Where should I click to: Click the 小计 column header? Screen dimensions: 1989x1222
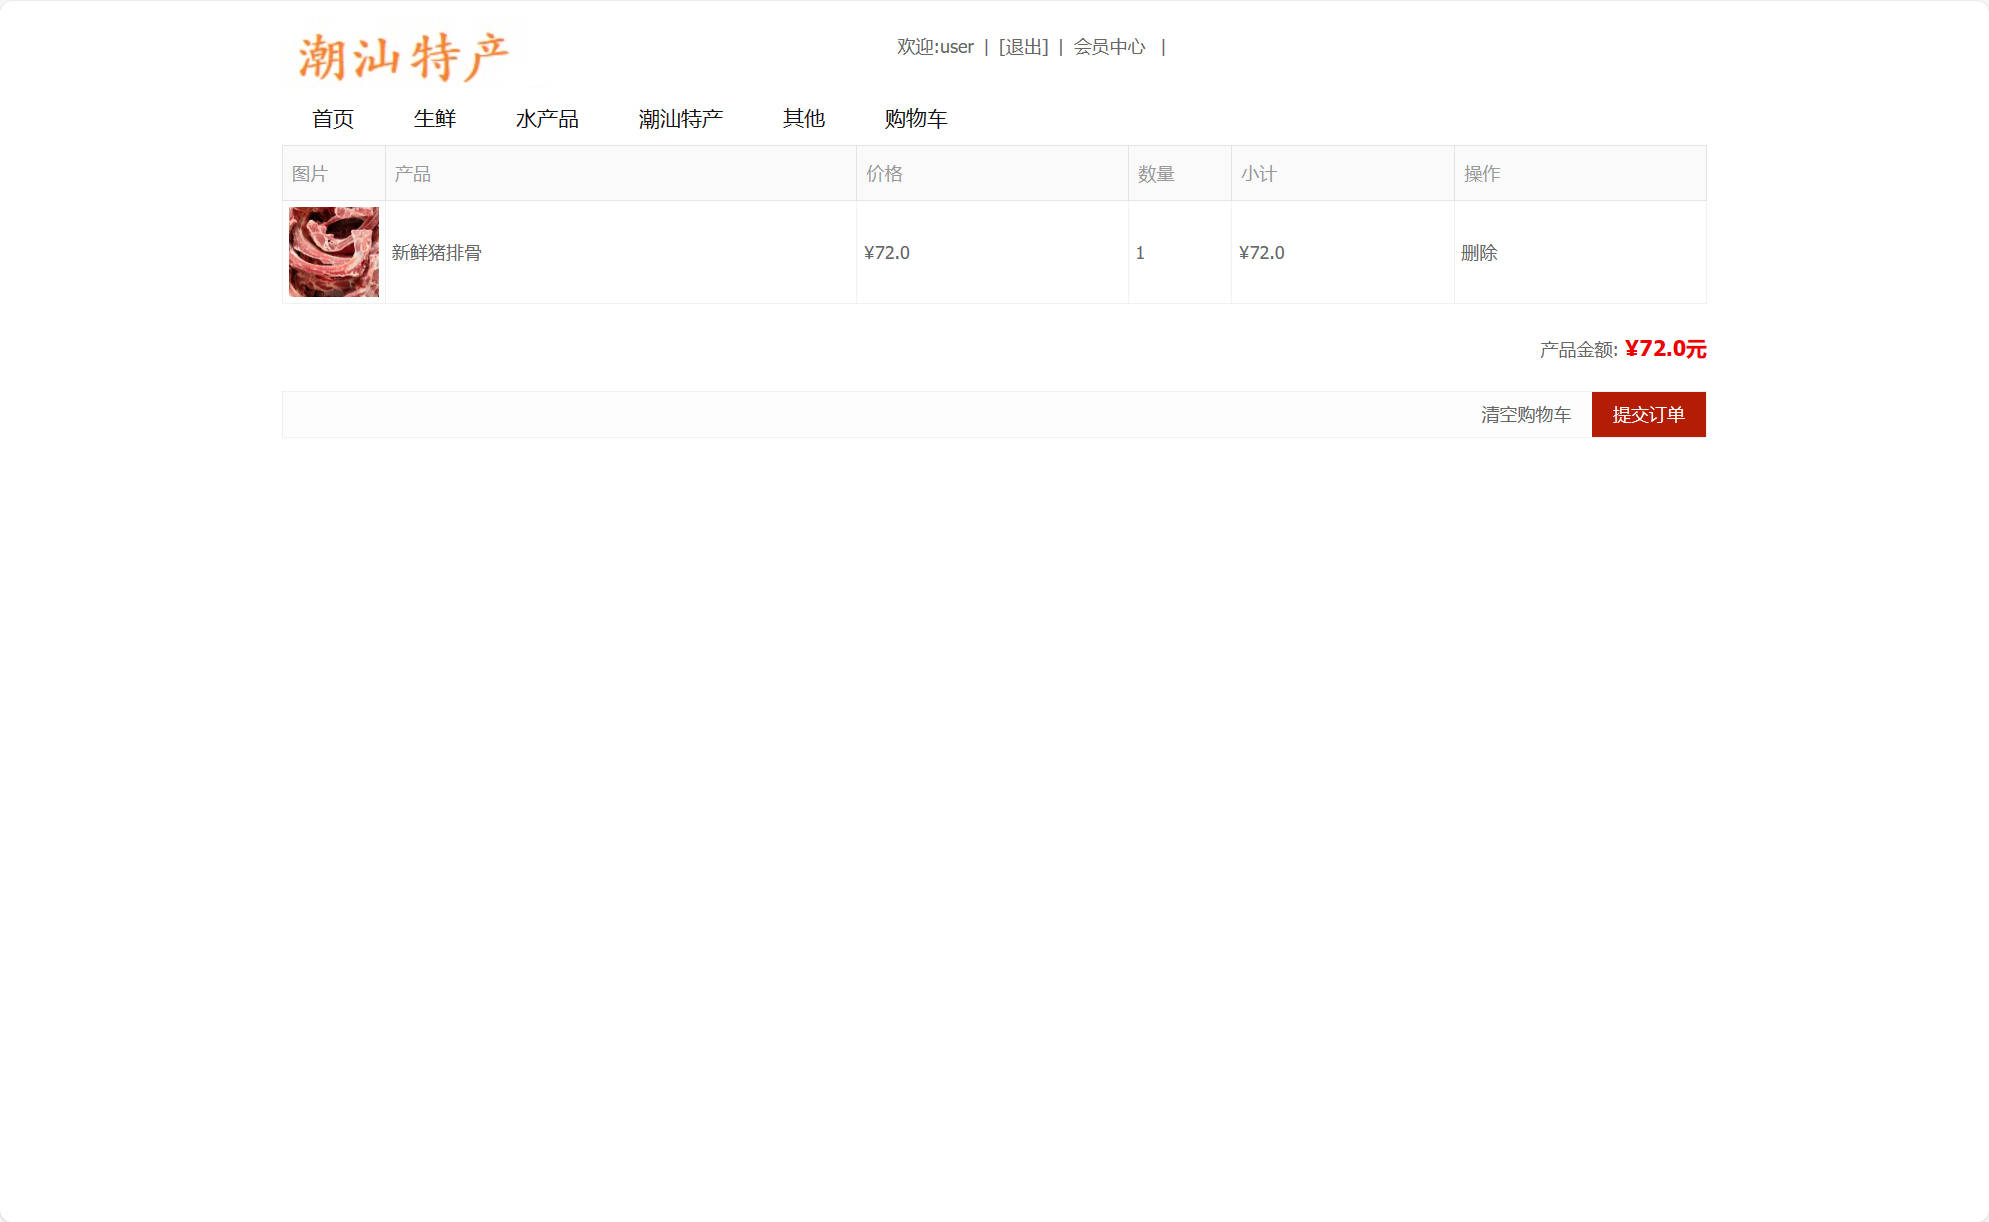(x=1258, y=174)
